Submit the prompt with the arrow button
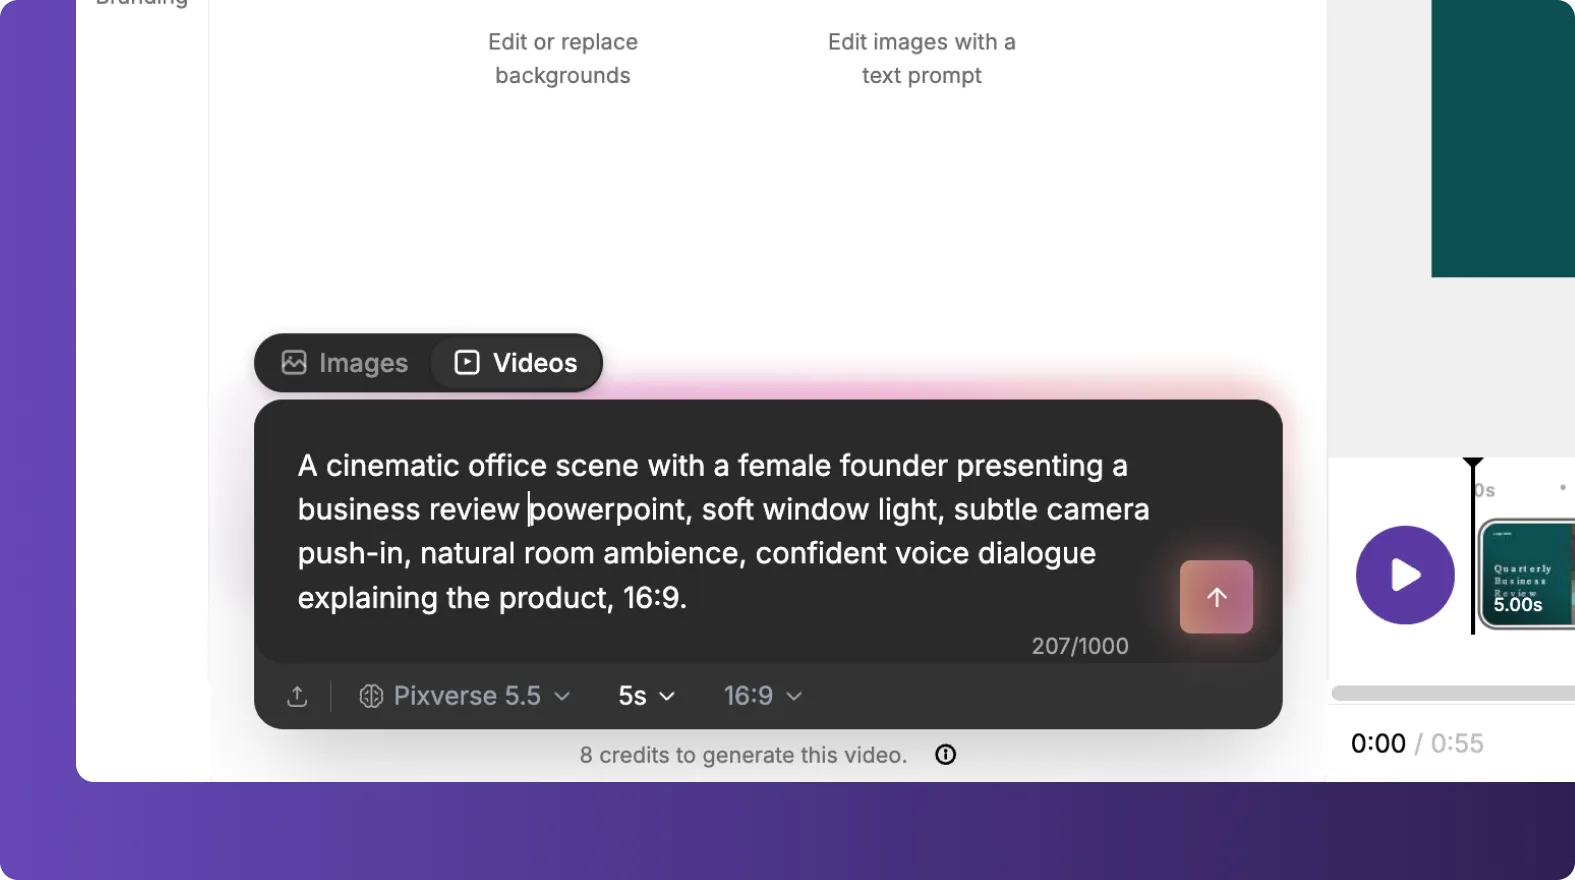The width and height of the screenshot is (1575, 880). (1216, 597)
